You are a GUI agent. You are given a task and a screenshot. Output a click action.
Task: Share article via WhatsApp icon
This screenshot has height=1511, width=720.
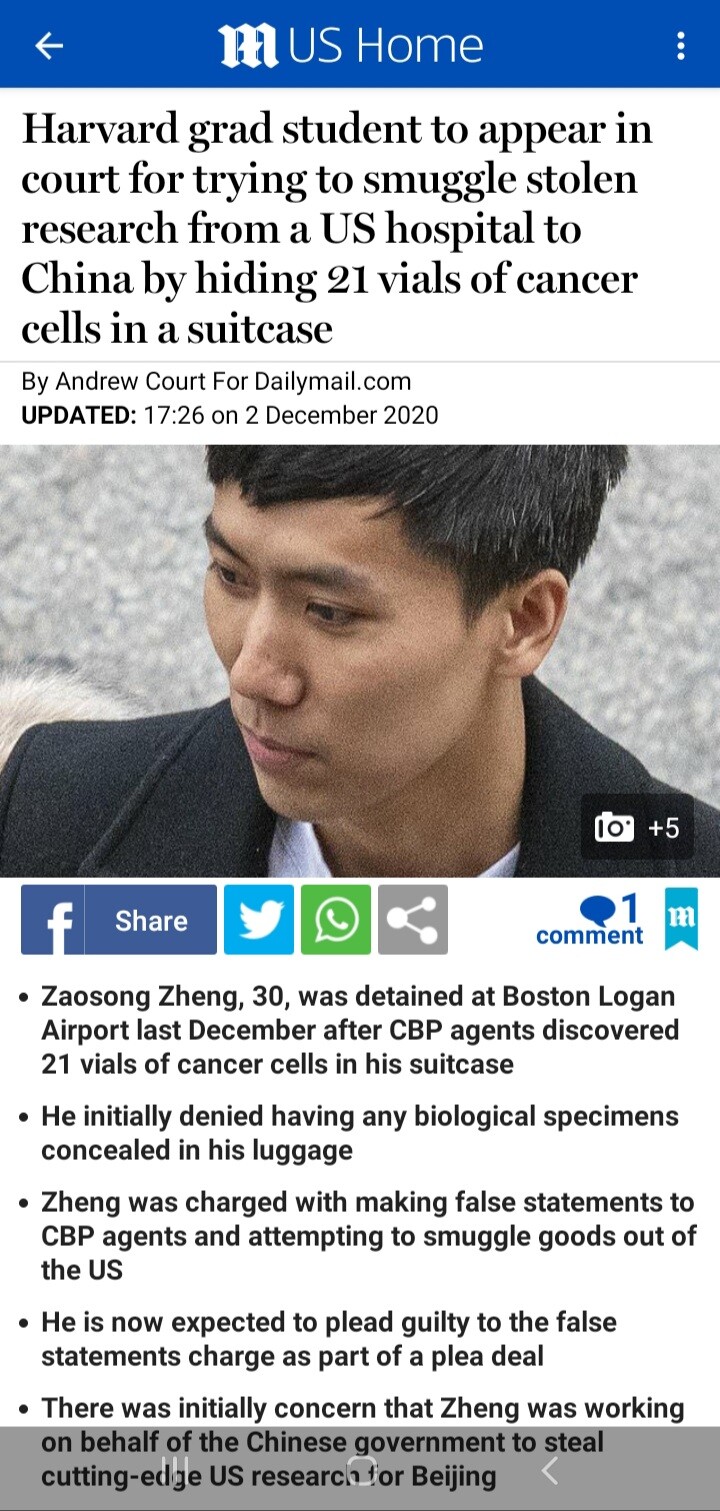coord(336,920)
